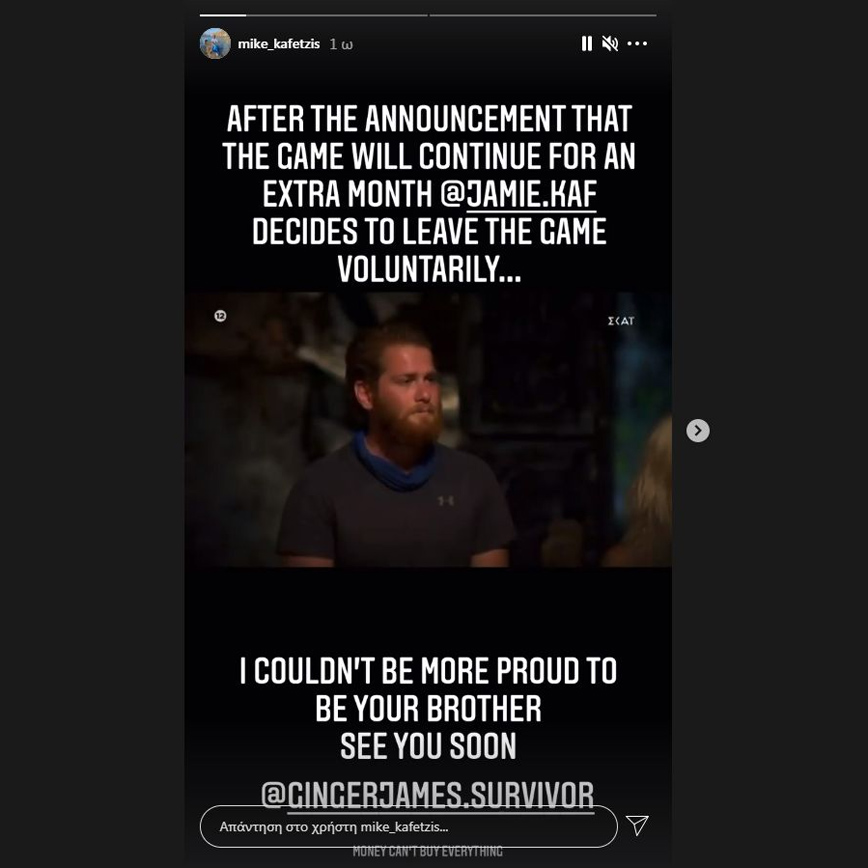Focus the reply to mike_kafetzis field
The width and height of the screenshot is (868, 868).
pos(409,826)
